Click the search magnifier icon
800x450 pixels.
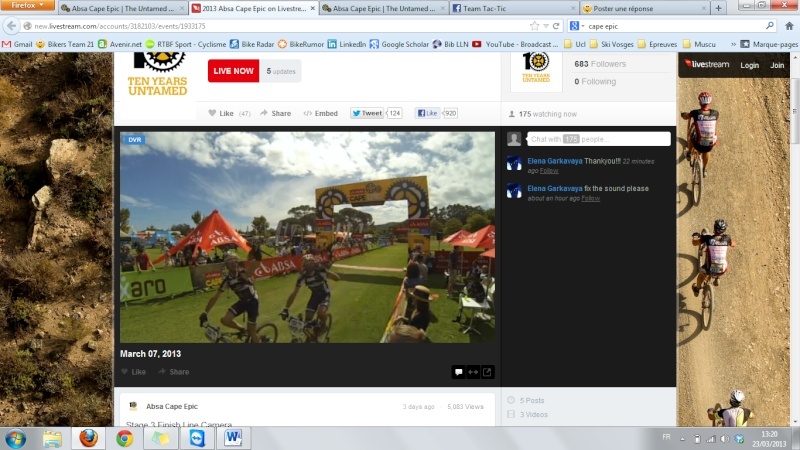click(x=770, y=26)
